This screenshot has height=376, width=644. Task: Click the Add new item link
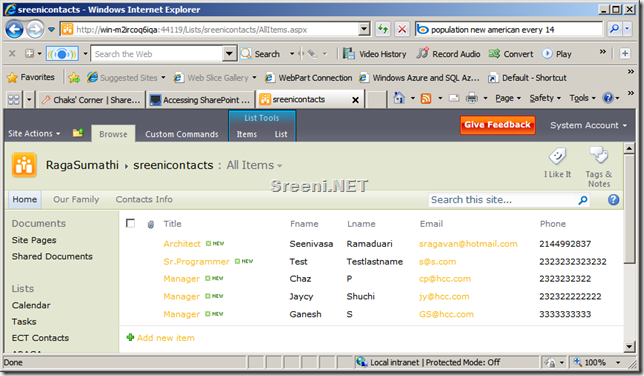[x=166, y=338]
